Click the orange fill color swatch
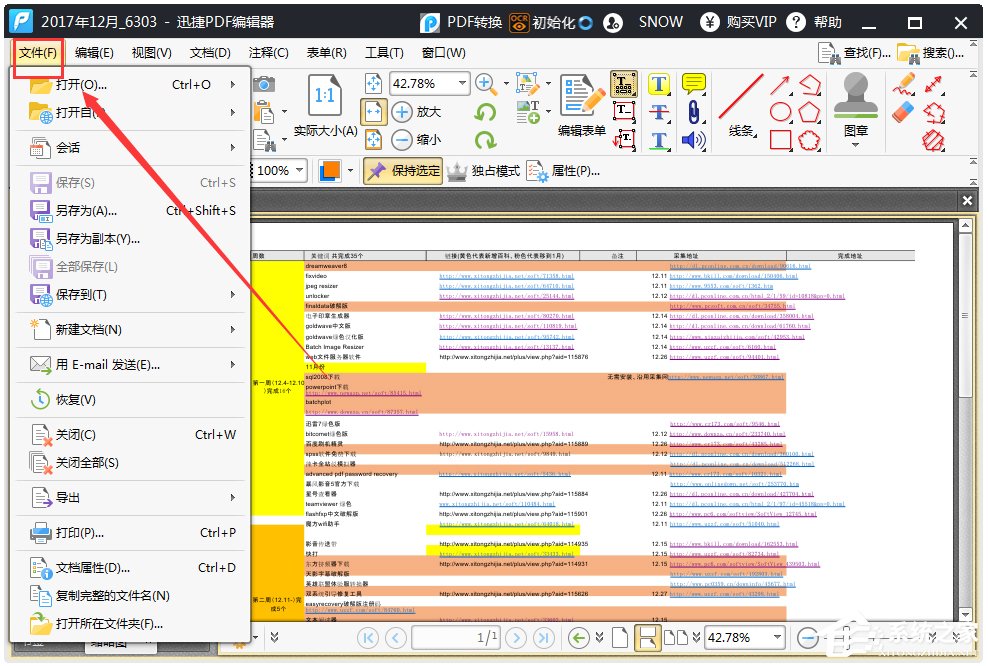The width and height of the screenshot is (988, 666). (329, 171)
